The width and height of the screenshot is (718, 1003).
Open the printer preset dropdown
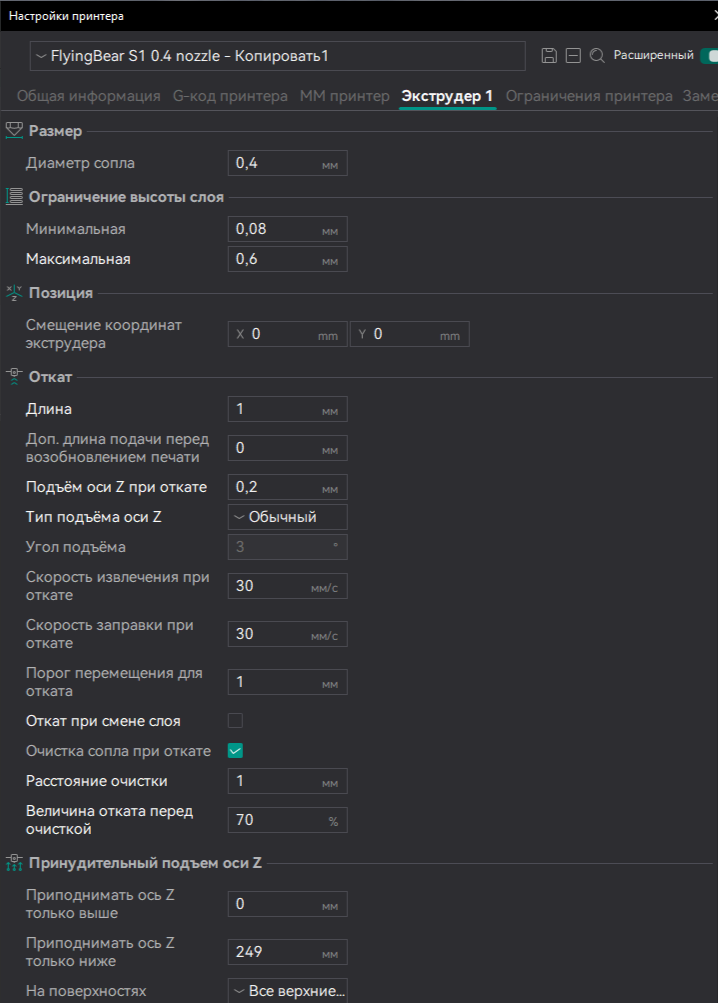coord(277,56)
